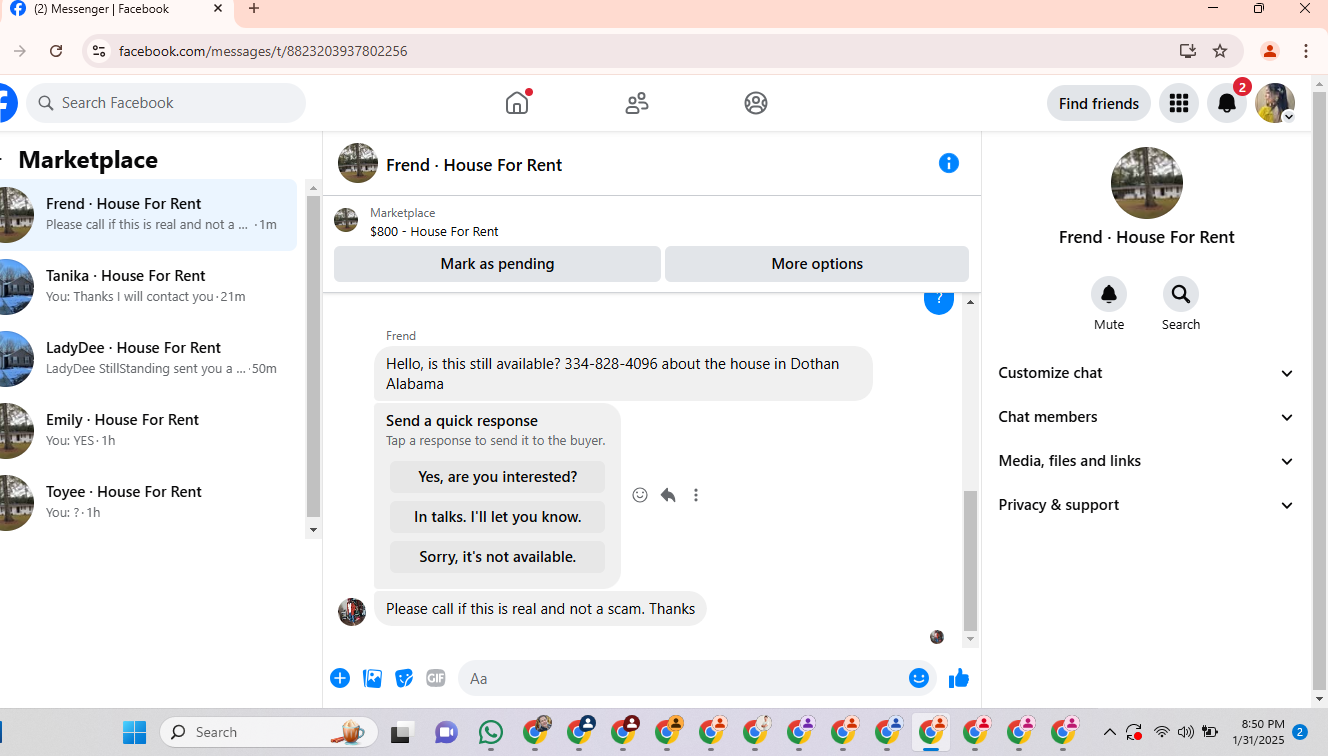Image resolution: width=1328 pixels, height=756 pixels.
Task: Bookmark this page with the star icon
Action: click(x=1220, y=51)
